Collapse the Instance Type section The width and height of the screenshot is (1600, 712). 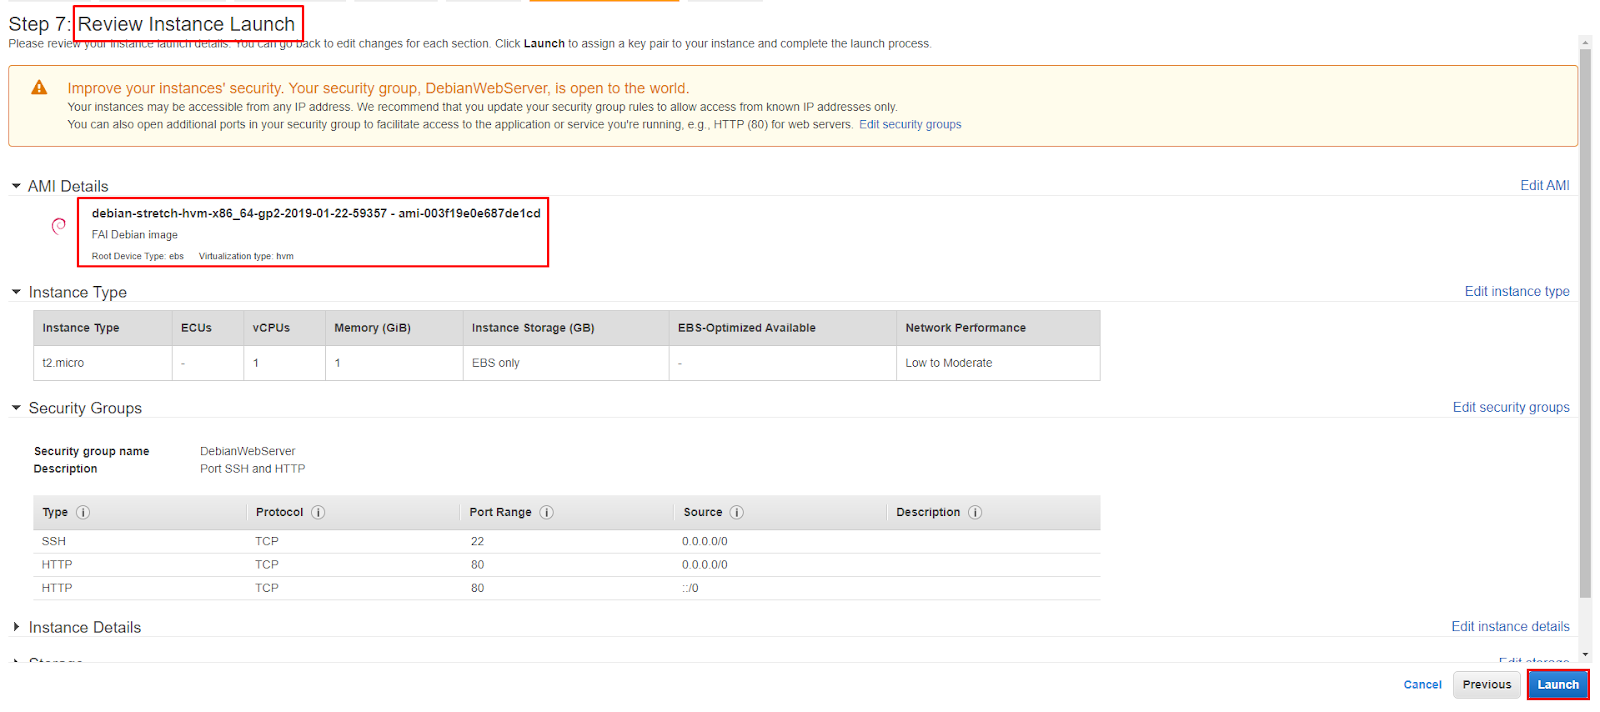pos(16,292)
